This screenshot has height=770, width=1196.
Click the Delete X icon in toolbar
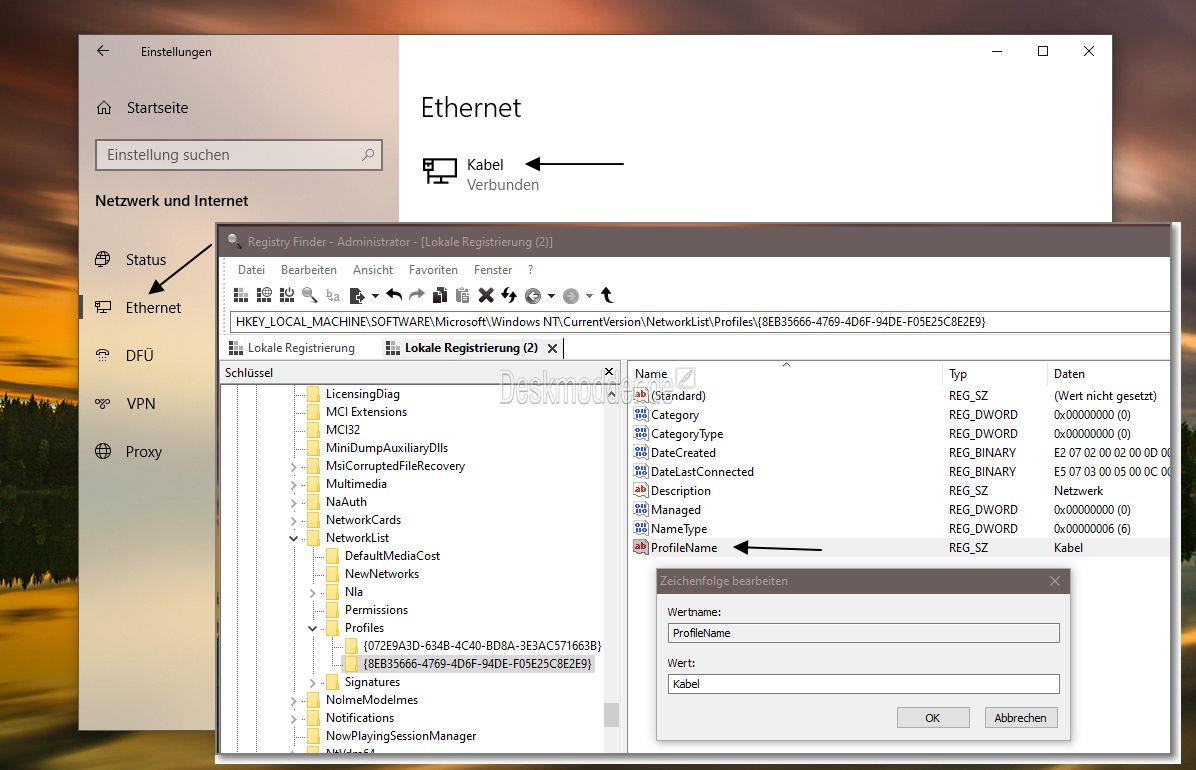486,295
